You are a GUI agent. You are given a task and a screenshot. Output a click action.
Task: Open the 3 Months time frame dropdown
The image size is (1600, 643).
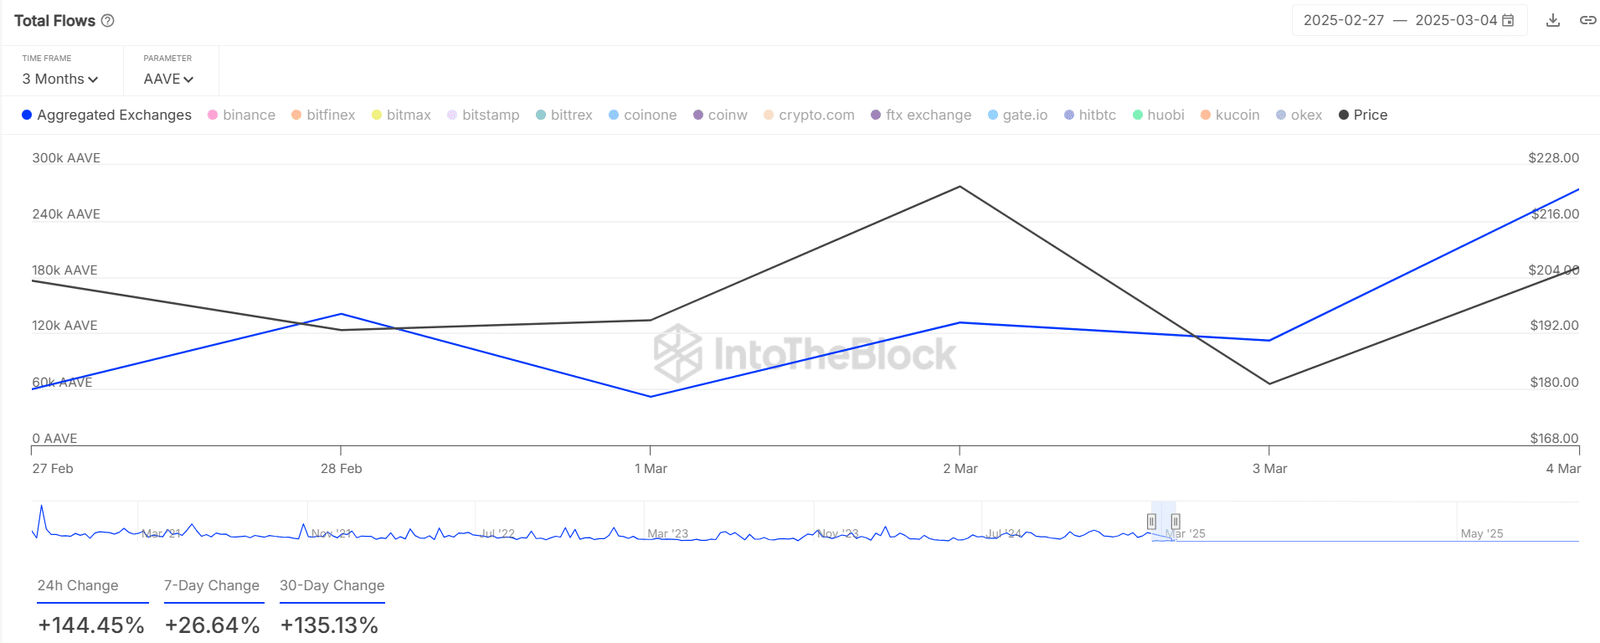tap(60, 79)
